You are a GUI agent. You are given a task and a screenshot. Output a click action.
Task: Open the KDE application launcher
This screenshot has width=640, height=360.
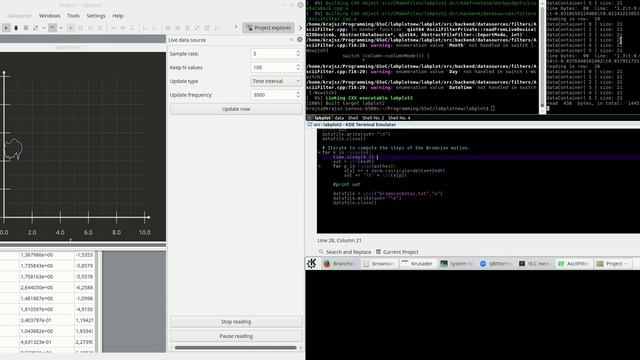click(x=312, y=264)
